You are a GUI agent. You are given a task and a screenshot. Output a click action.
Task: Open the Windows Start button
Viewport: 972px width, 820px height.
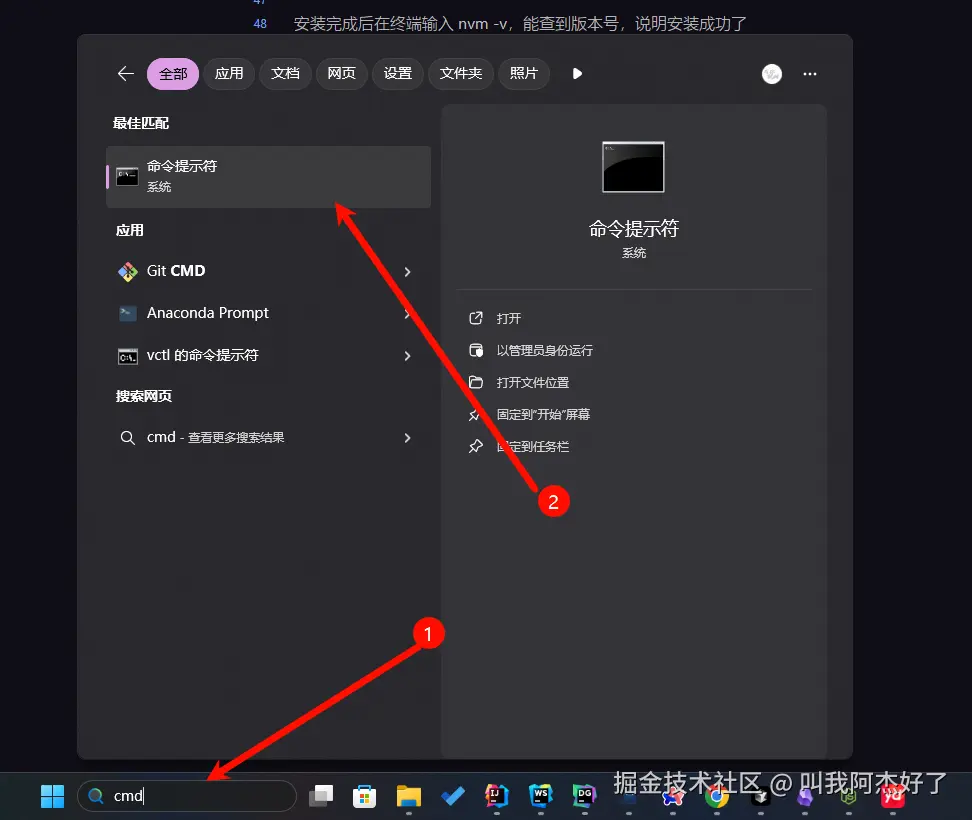52,796
